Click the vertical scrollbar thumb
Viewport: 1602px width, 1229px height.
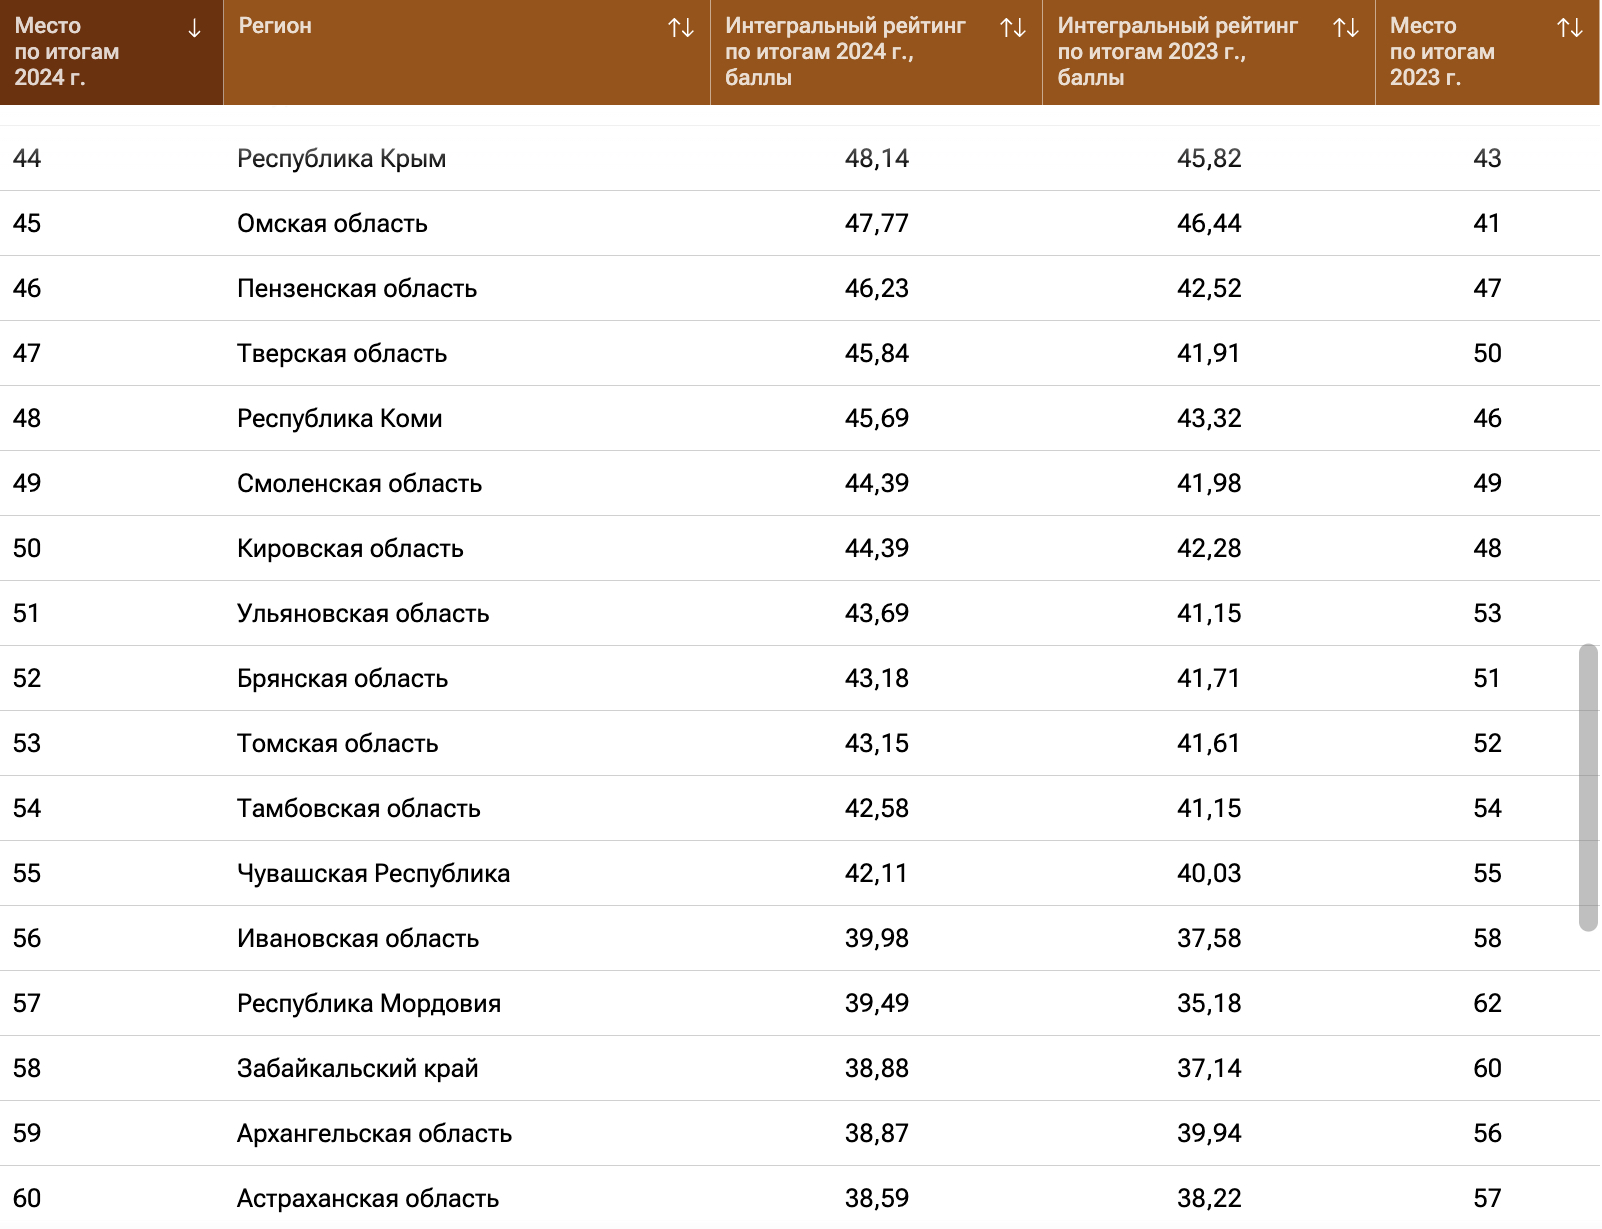pyautogui.click(x=1588, y=787)
